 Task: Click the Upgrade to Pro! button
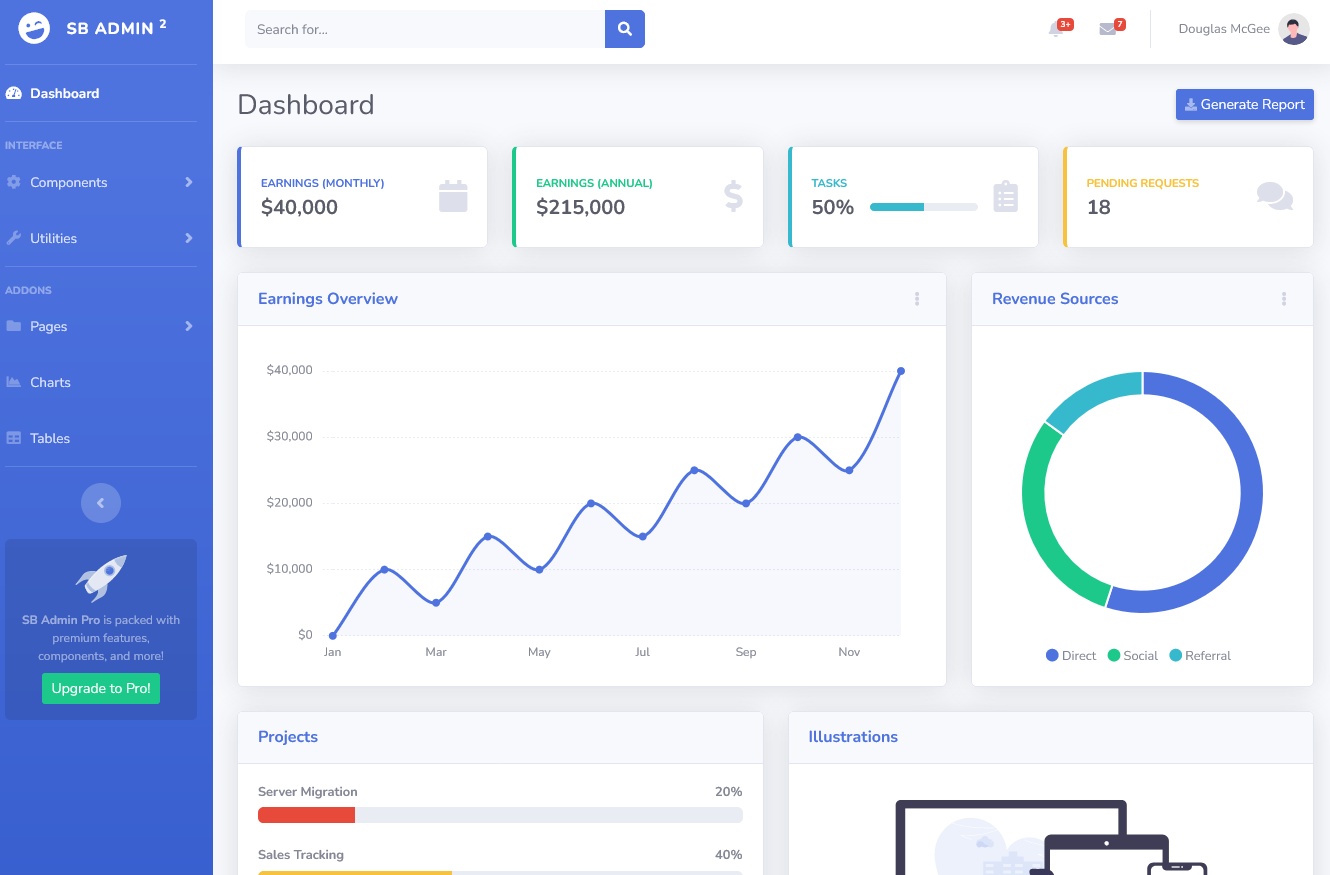point(101,688)
